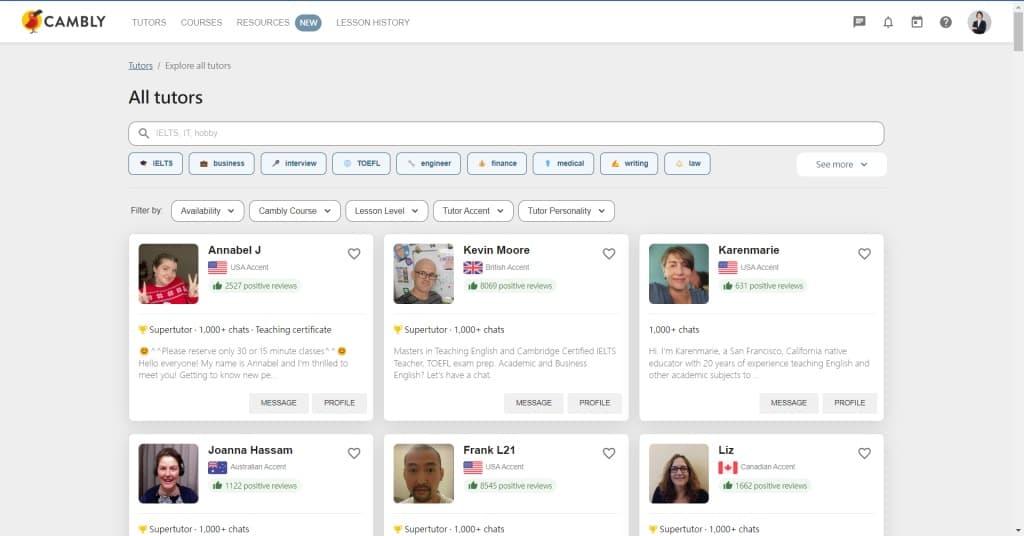Message Karenmarie via MESSAGE button
The height and width of the screenshot is (536, 1024).
point(788,403)
